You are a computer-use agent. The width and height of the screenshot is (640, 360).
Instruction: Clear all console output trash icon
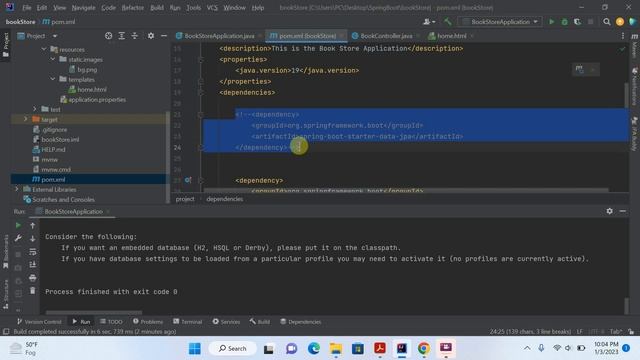[33, 291]
